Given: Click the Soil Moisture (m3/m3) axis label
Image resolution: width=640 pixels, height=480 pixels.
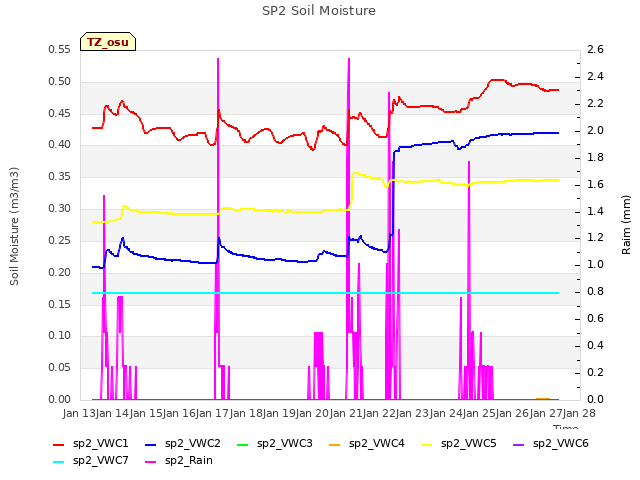Looking at the screenshot, I should [14, 226].
